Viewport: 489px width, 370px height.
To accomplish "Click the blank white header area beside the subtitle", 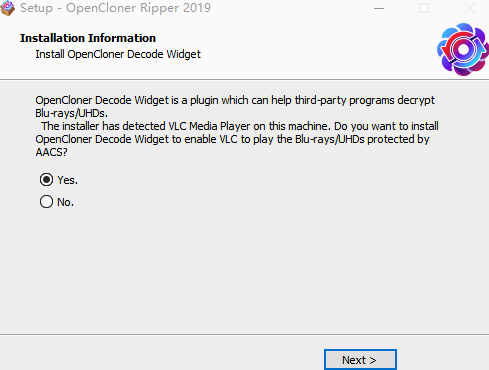I will pyautogui.click(x=317, y=54).
